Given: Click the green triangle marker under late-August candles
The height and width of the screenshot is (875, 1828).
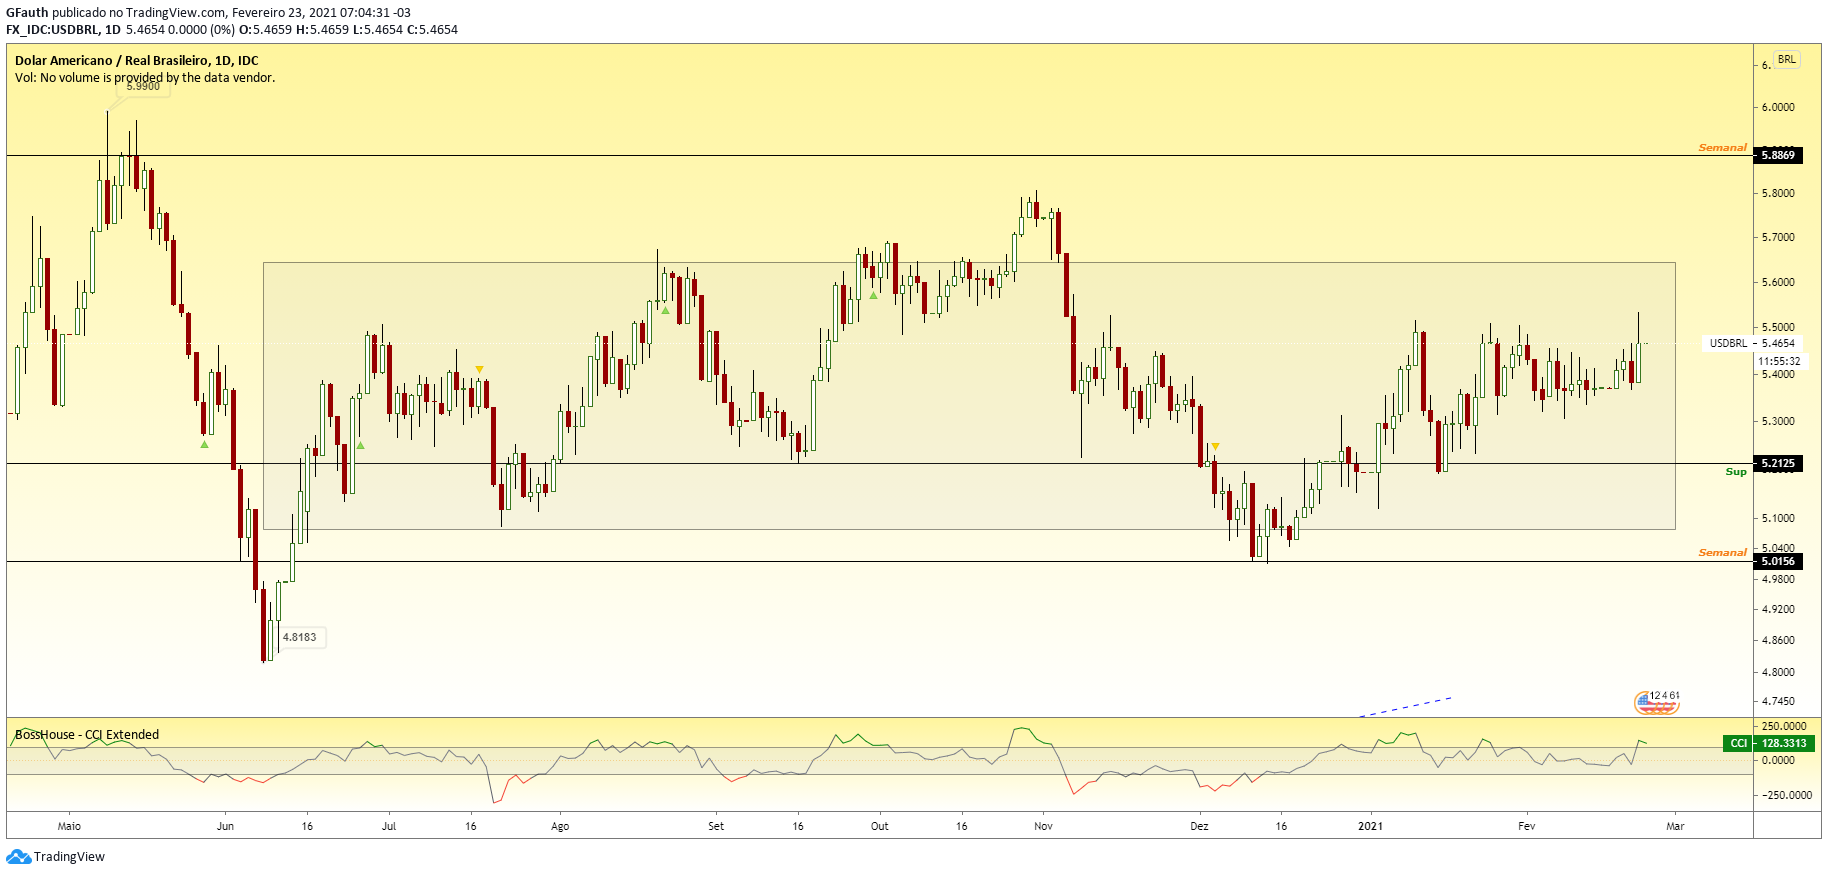Looking at the screenshot, I should point(665,310).
